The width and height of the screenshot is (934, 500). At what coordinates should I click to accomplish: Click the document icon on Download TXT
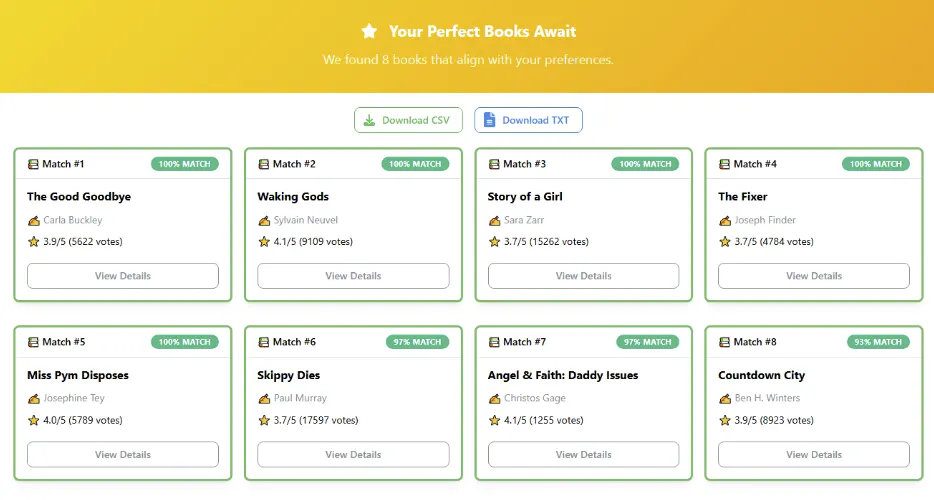(489, 121)
